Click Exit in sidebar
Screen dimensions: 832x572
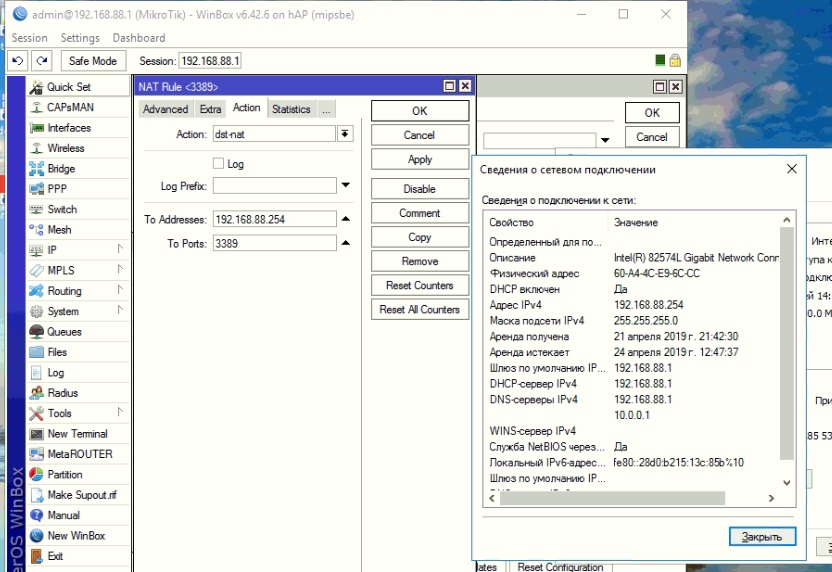point(79,556)
